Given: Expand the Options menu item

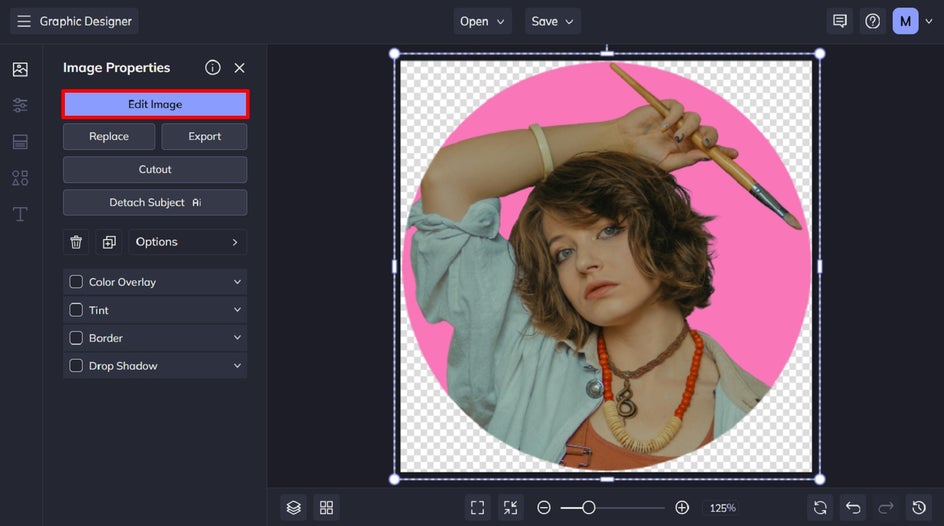Looking at the screenshot, I should [187, 242].
